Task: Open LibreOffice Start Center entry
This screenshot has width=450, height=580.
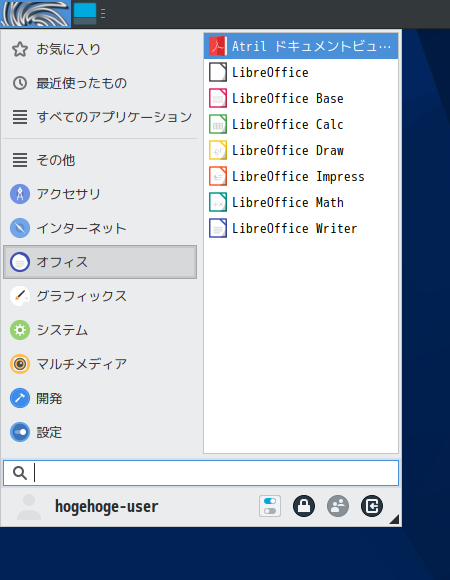Action: (x=301, y=72)
